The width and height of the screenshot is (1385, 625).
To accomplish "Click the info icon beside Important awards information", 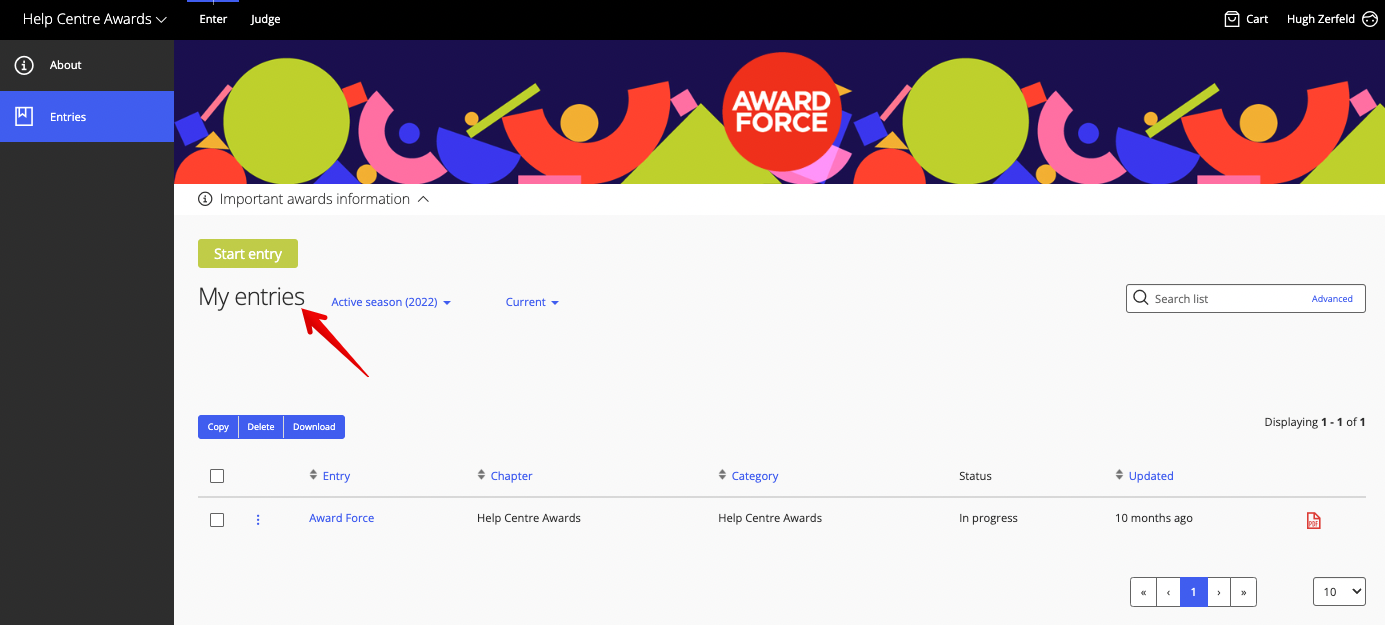I will tap(206, 199).
